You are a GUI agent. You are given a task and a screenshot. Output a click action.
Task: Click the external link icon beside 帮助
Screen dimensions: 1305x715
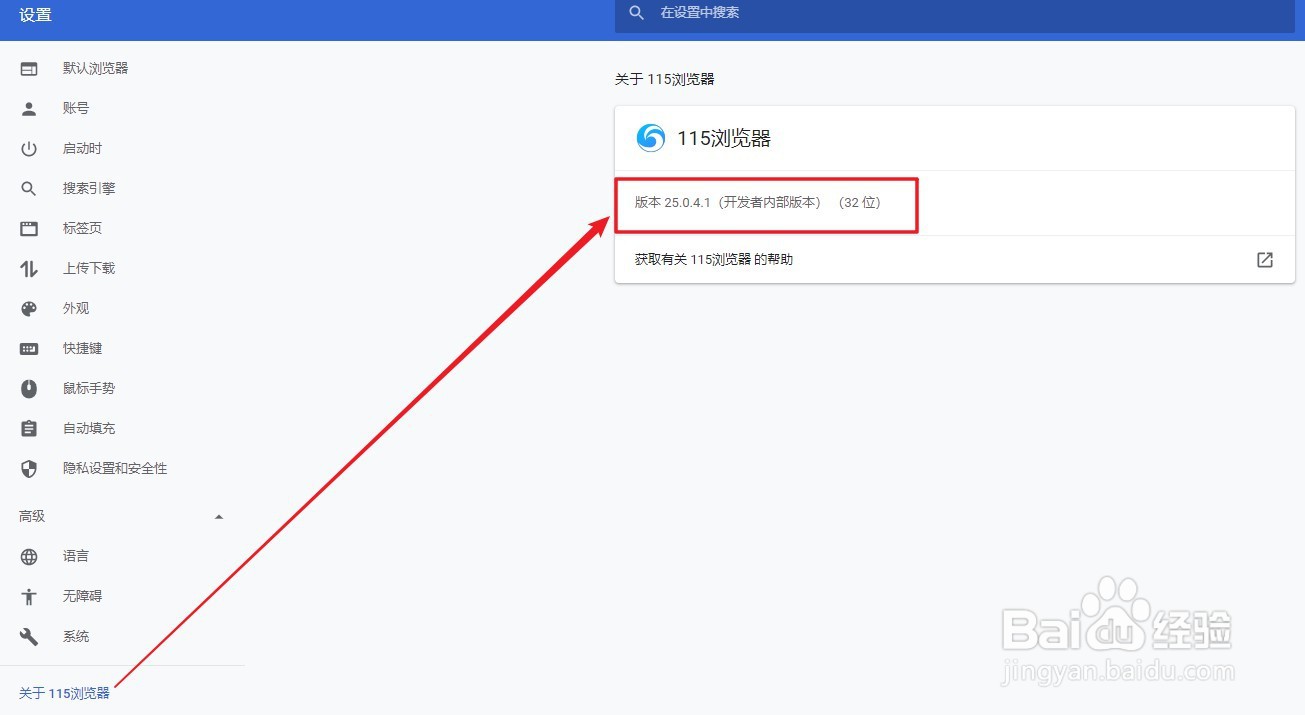(x=1264, y=259)
